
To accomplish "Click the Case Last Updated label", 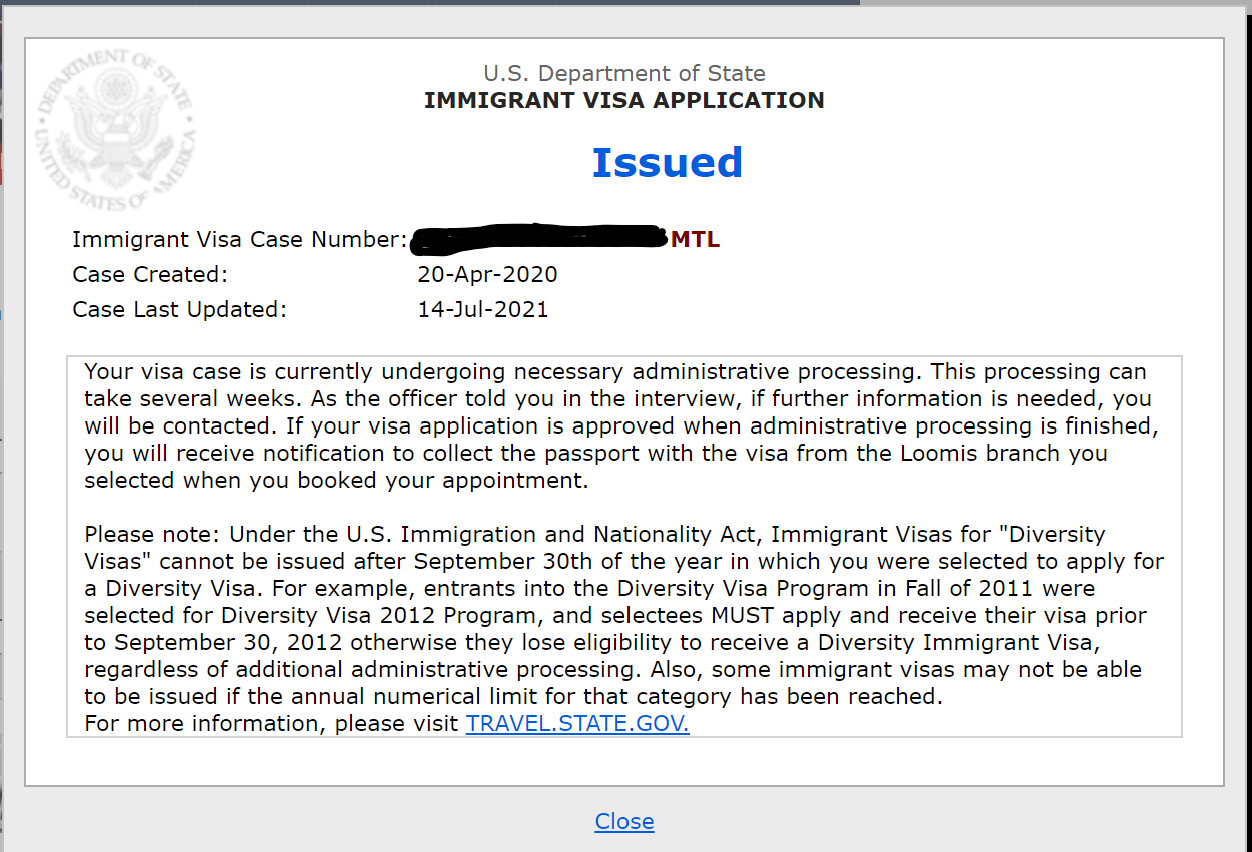I will tap(179, 309).
